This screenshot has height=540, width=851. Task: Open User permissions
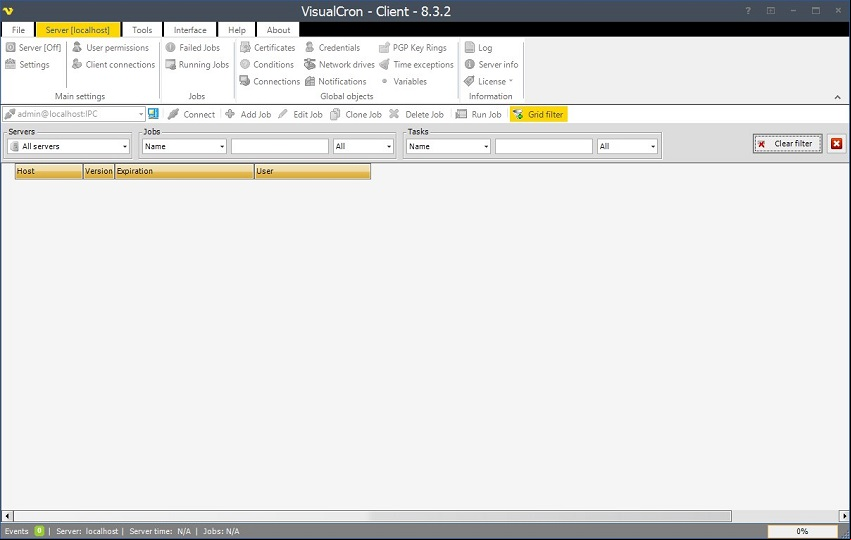pos(111,48)
